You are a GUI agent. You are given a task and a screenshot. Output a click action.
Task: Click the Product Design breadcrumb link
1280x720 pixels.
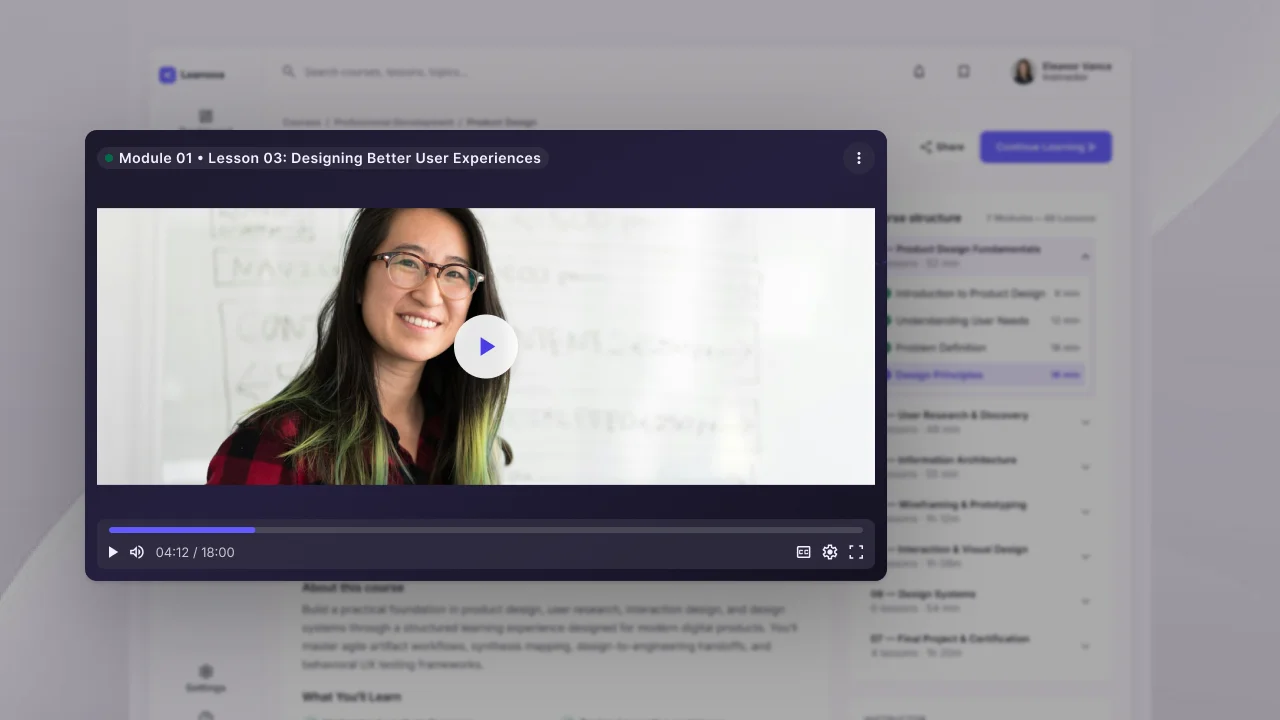click(502, 122)
